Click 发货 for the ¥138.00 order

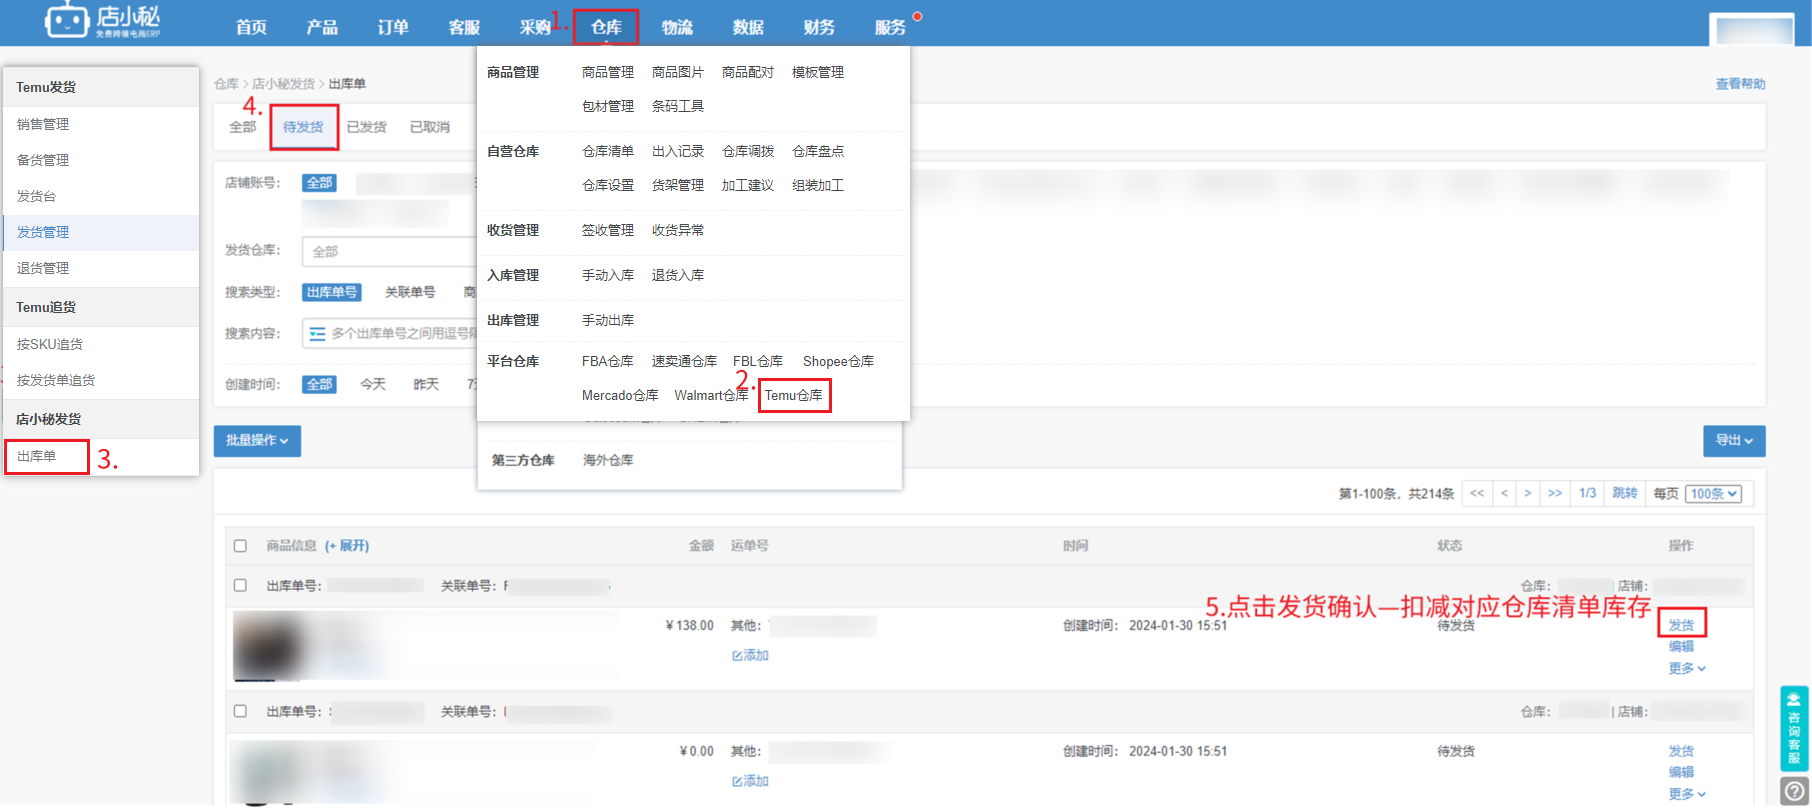(1681, 625)
